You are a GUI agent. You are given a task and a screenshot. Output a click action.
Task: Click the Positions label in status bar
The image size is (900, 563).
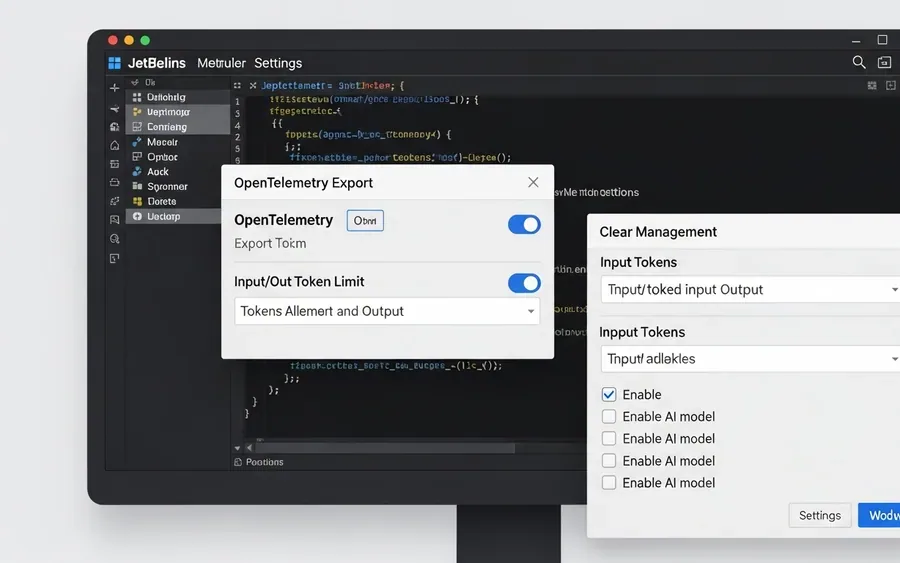265,462
